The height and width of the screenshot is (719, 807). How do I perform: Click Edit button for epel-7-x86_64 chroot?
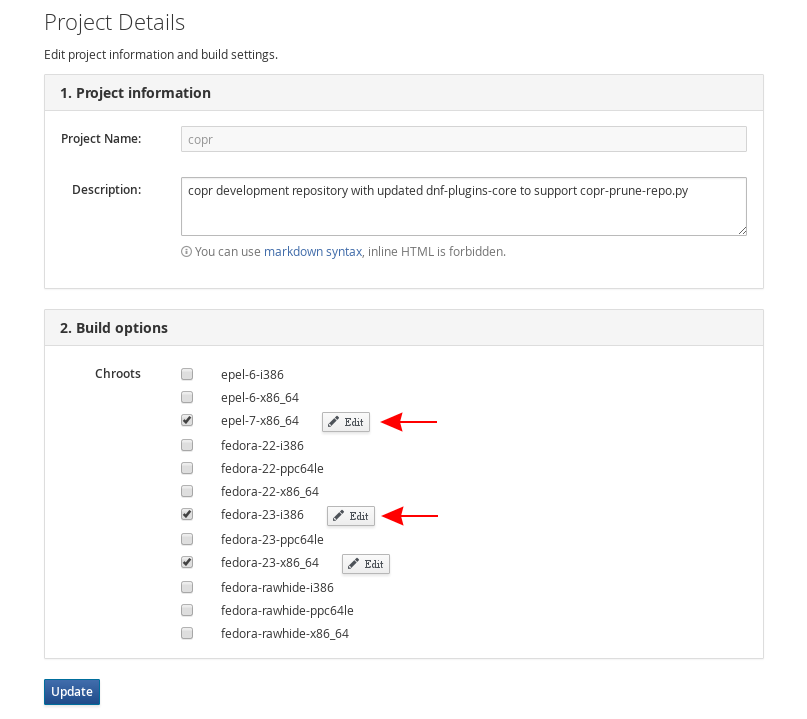click(x=346, y=422)
